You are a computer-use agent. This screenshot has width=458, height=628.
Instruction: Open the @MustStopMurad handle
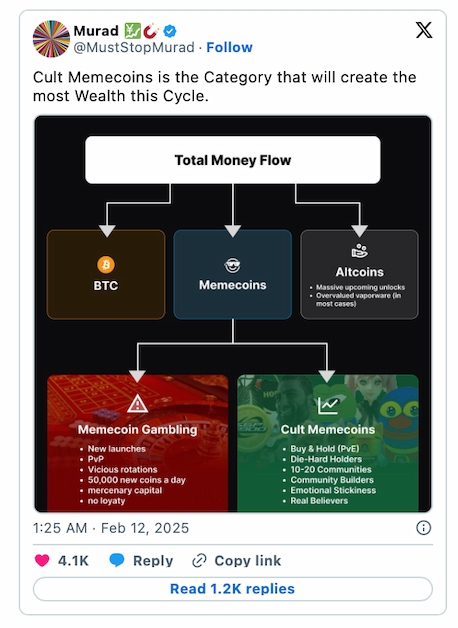(x=134, y=47)
